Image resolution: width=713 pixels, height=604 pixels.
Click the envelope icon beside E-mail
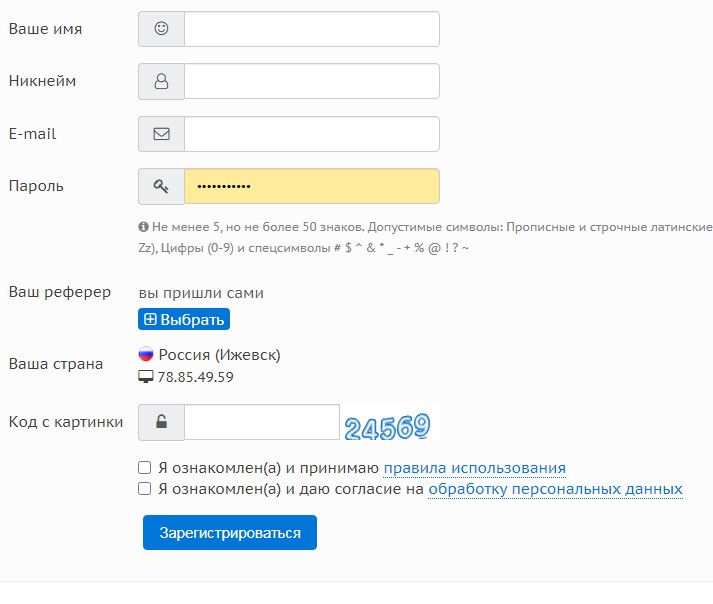161,134
